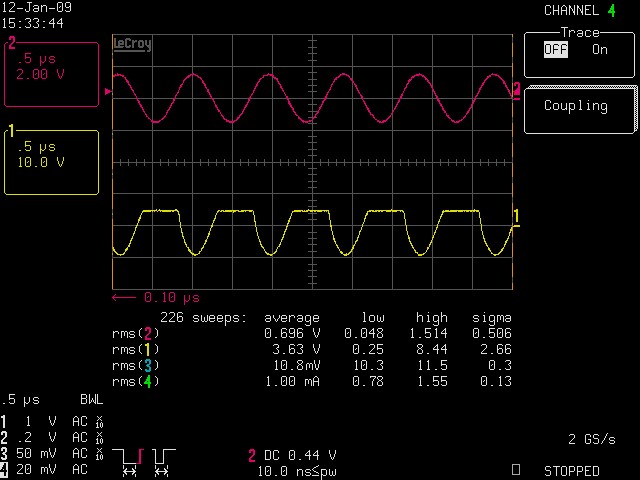Click the STOPPED acquisition status
This screenshot has width=640, height=480.
pyautogui.click(x=571, y=471)
